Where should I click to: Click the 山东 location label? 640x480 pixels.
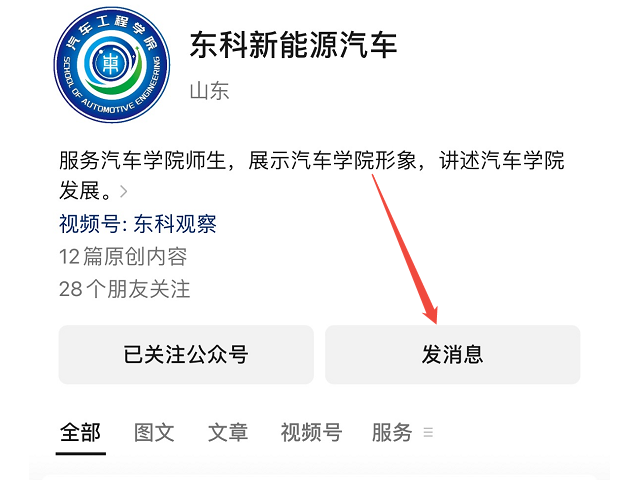[x=209, y=91]
